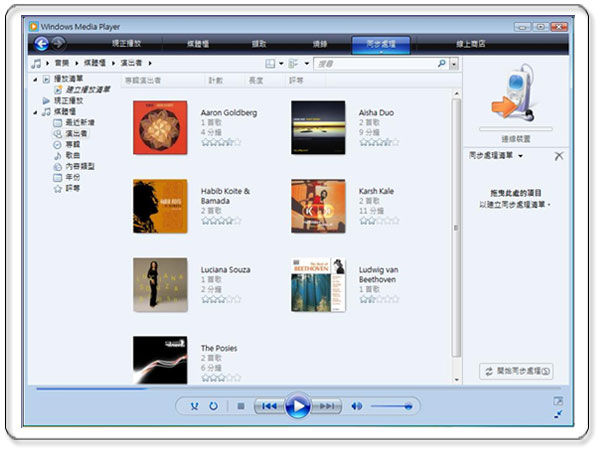Image resolution: width=600 pixels, height=450 pixels.
Task: Mute the speaker volume
Action: click(x=357, y=406)
